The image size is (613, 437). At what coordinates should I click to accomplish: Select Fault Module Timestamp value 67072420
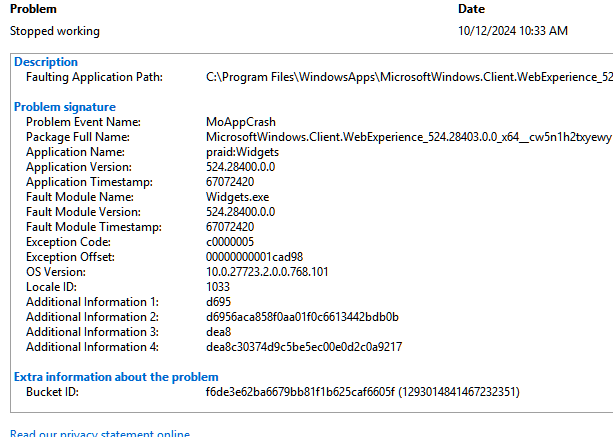(x=230, y=227)
